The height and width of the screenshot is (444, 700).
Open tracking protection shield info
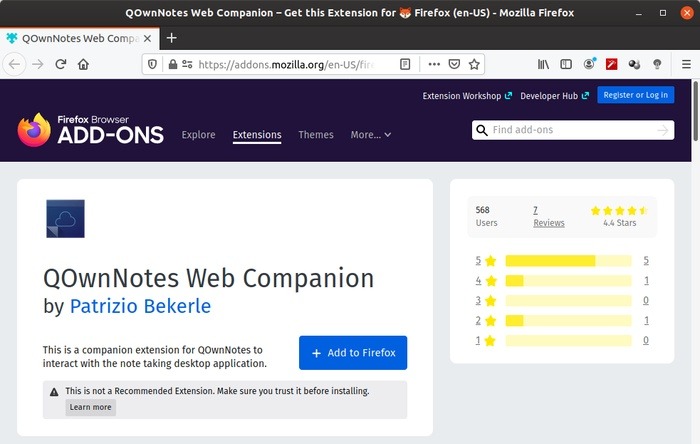[152, 64]
